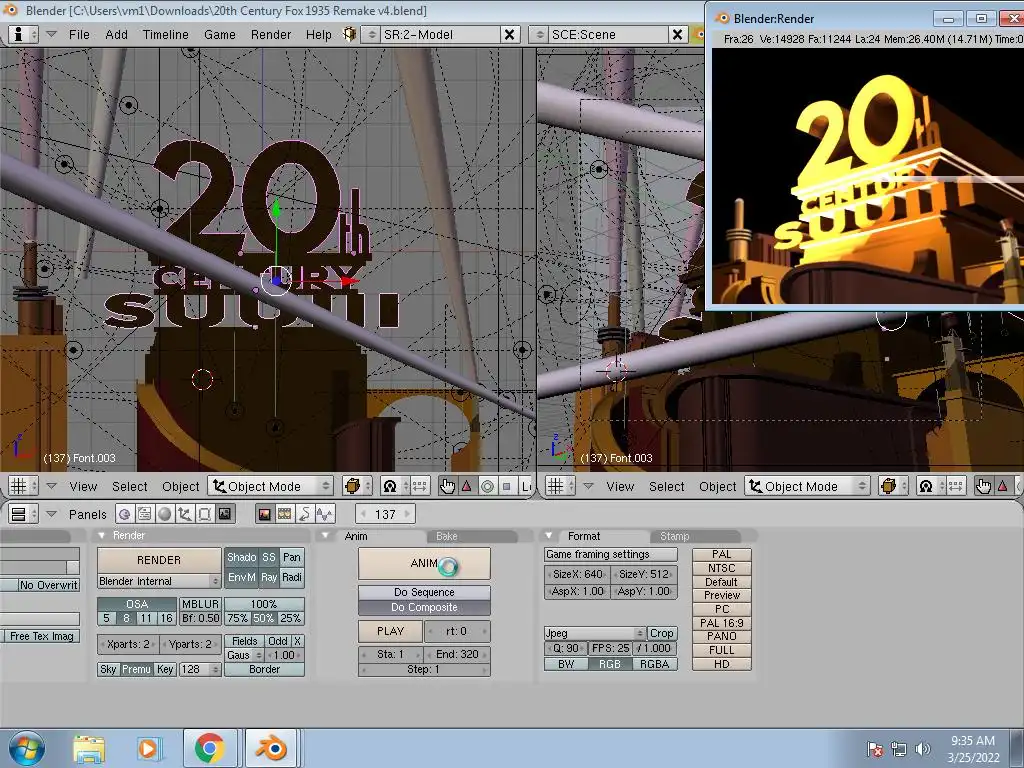
Task: Open the Timeline menu
Action: [165, 35]
